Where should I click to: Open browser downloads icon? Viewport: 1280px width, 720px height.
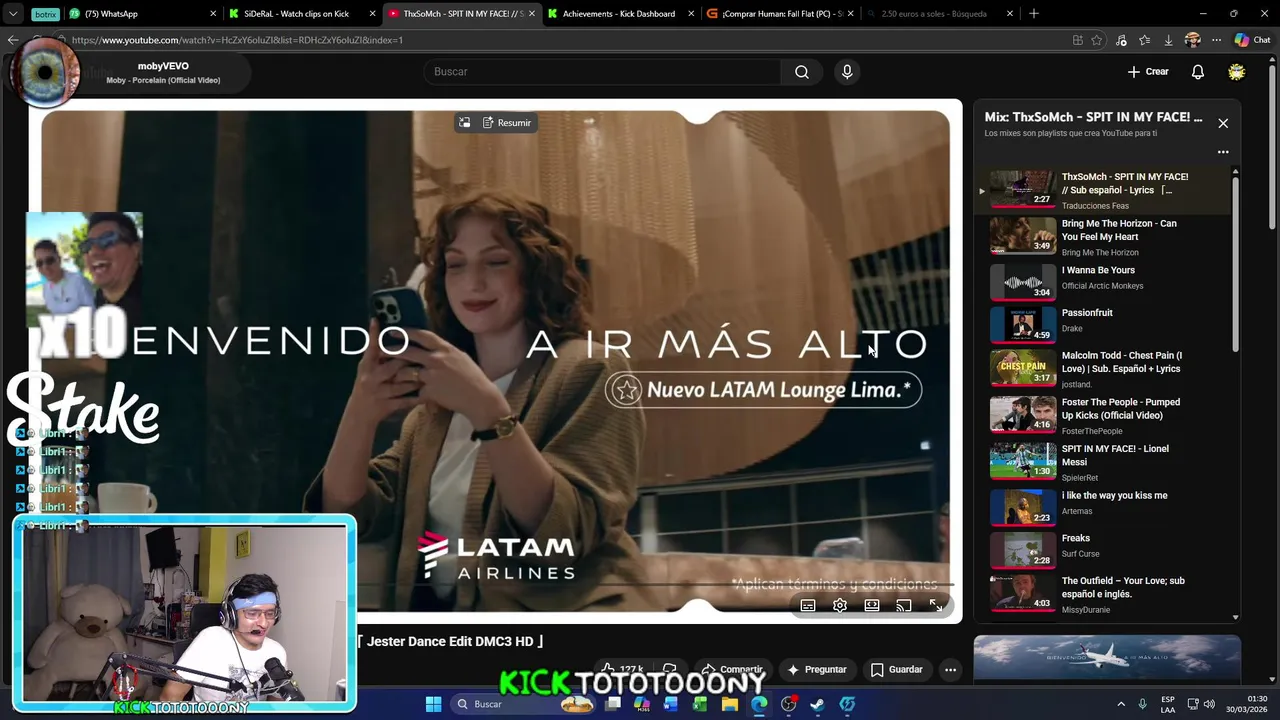(1168, 40)
